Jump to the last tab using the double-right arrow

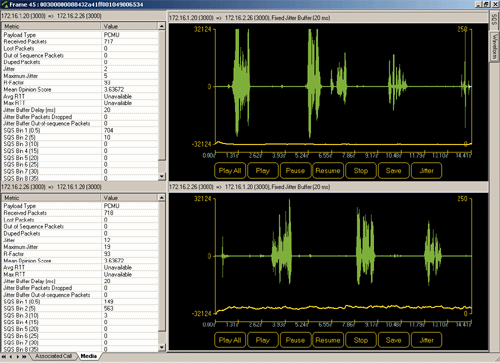pyautogui.click(x=24, y=357)
